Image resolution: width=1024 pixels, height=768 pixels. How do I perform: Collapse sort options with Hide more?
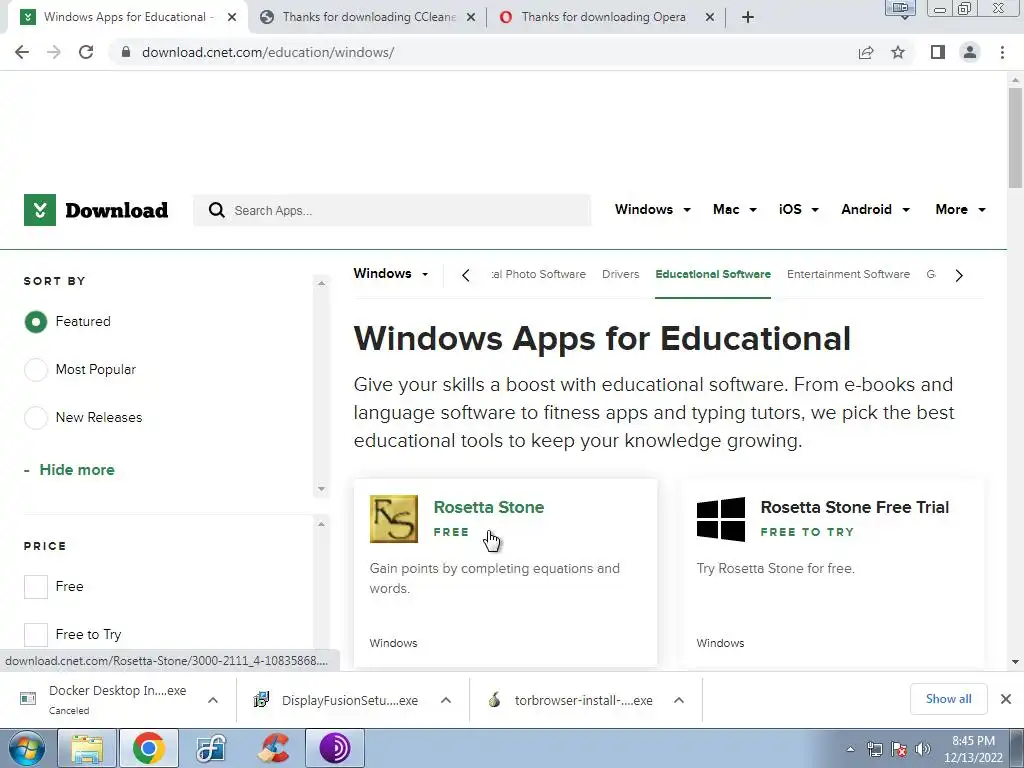pyautogui.click(x=77, y=470)
